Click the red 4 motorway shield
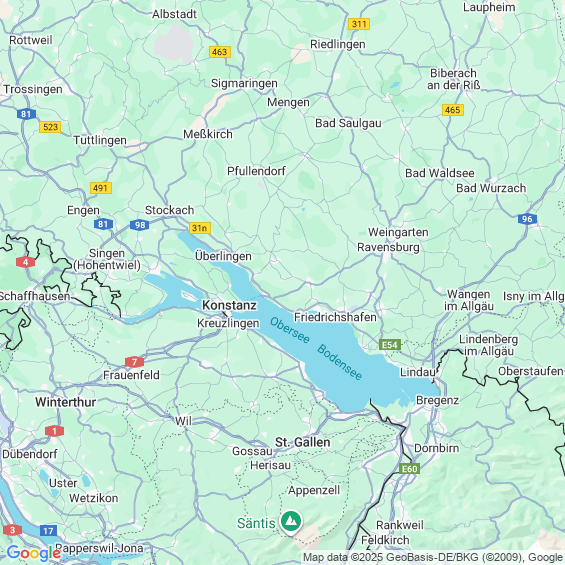This screenshot has height=565, width=565. 26,262
